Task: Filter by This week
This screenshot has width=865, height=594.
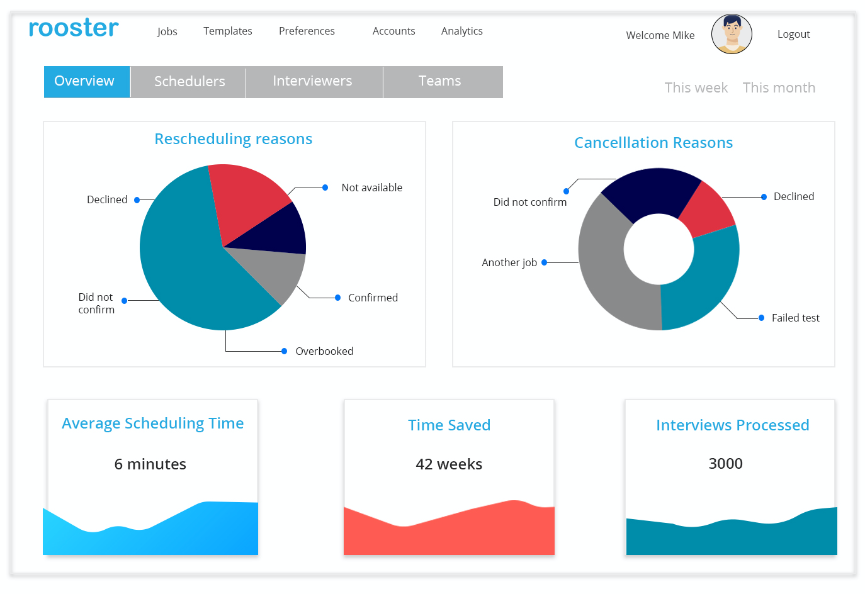Action: pyautogui.click(x=696, y=88)
